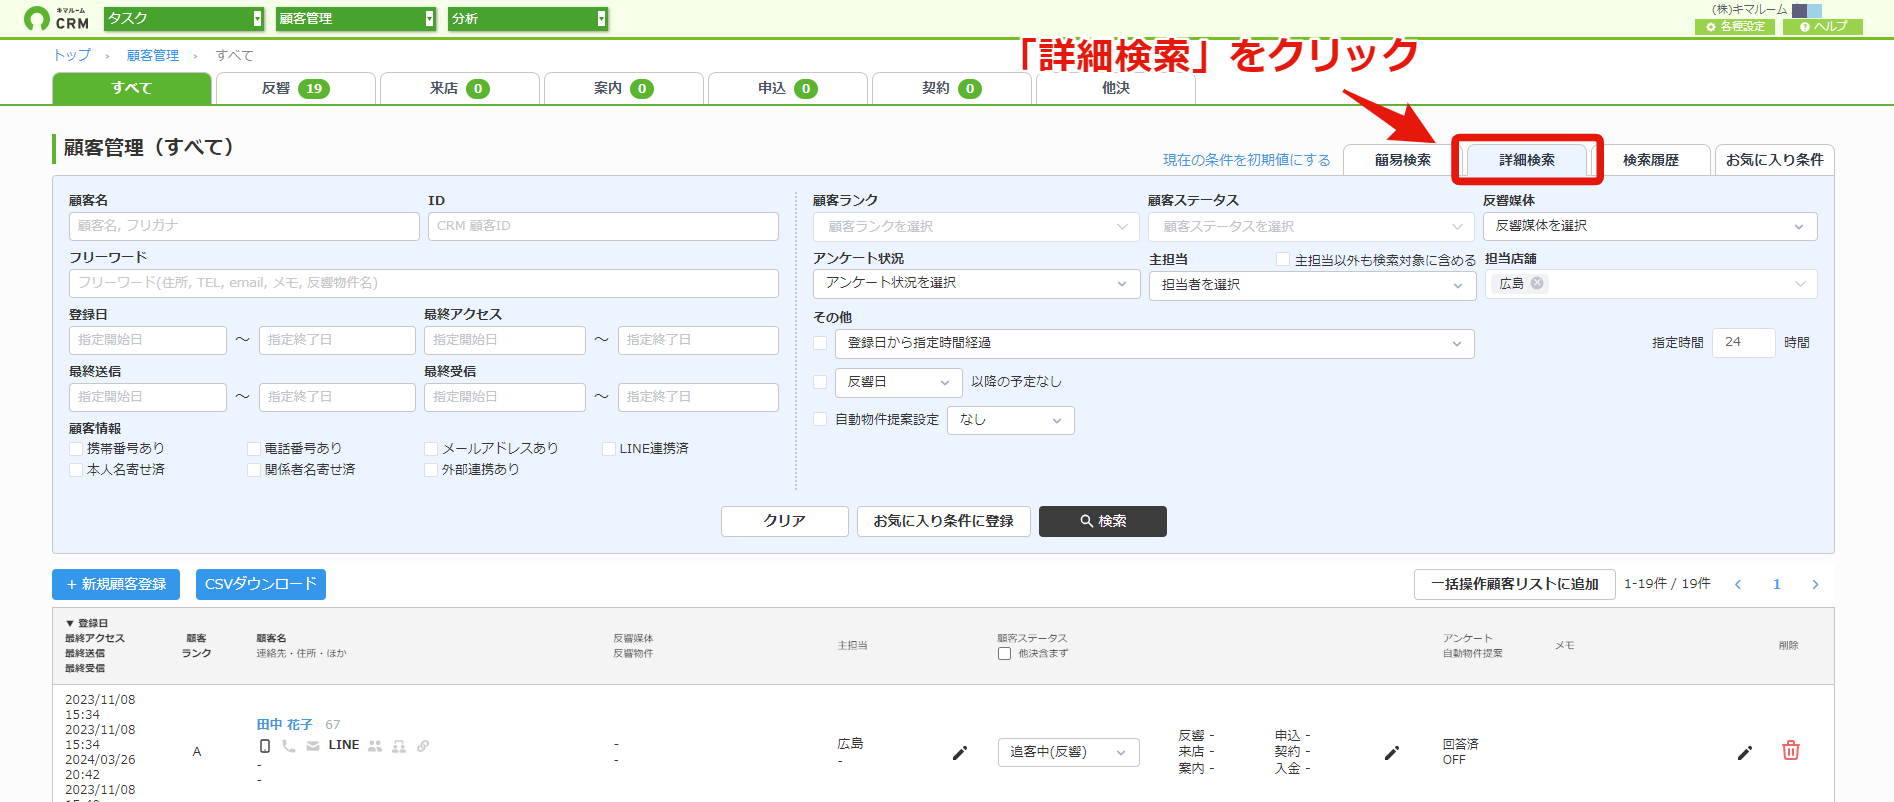
Task: Switch to 契約 tab
Action: coord(952,88)
